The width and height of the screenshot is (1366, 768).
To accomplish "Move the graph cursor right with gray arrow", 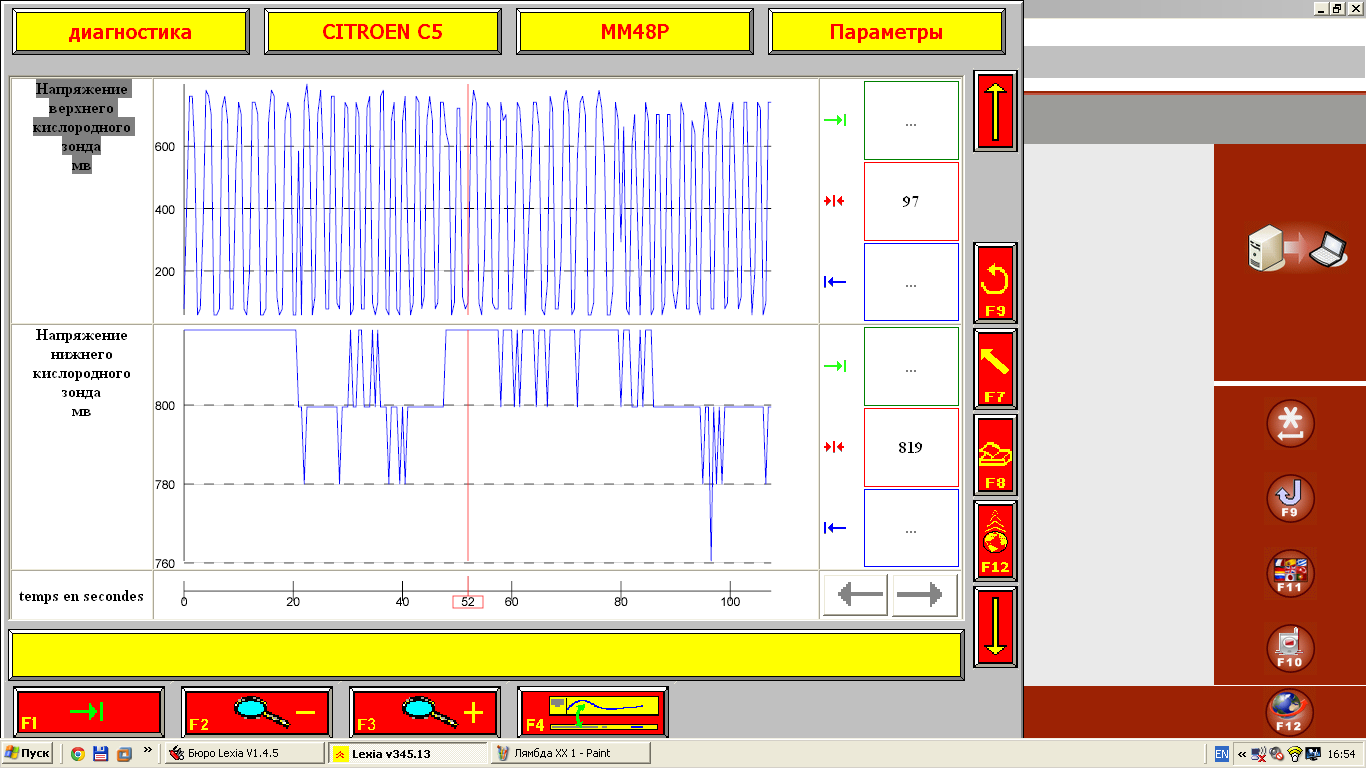I will (x=925, y=595).
